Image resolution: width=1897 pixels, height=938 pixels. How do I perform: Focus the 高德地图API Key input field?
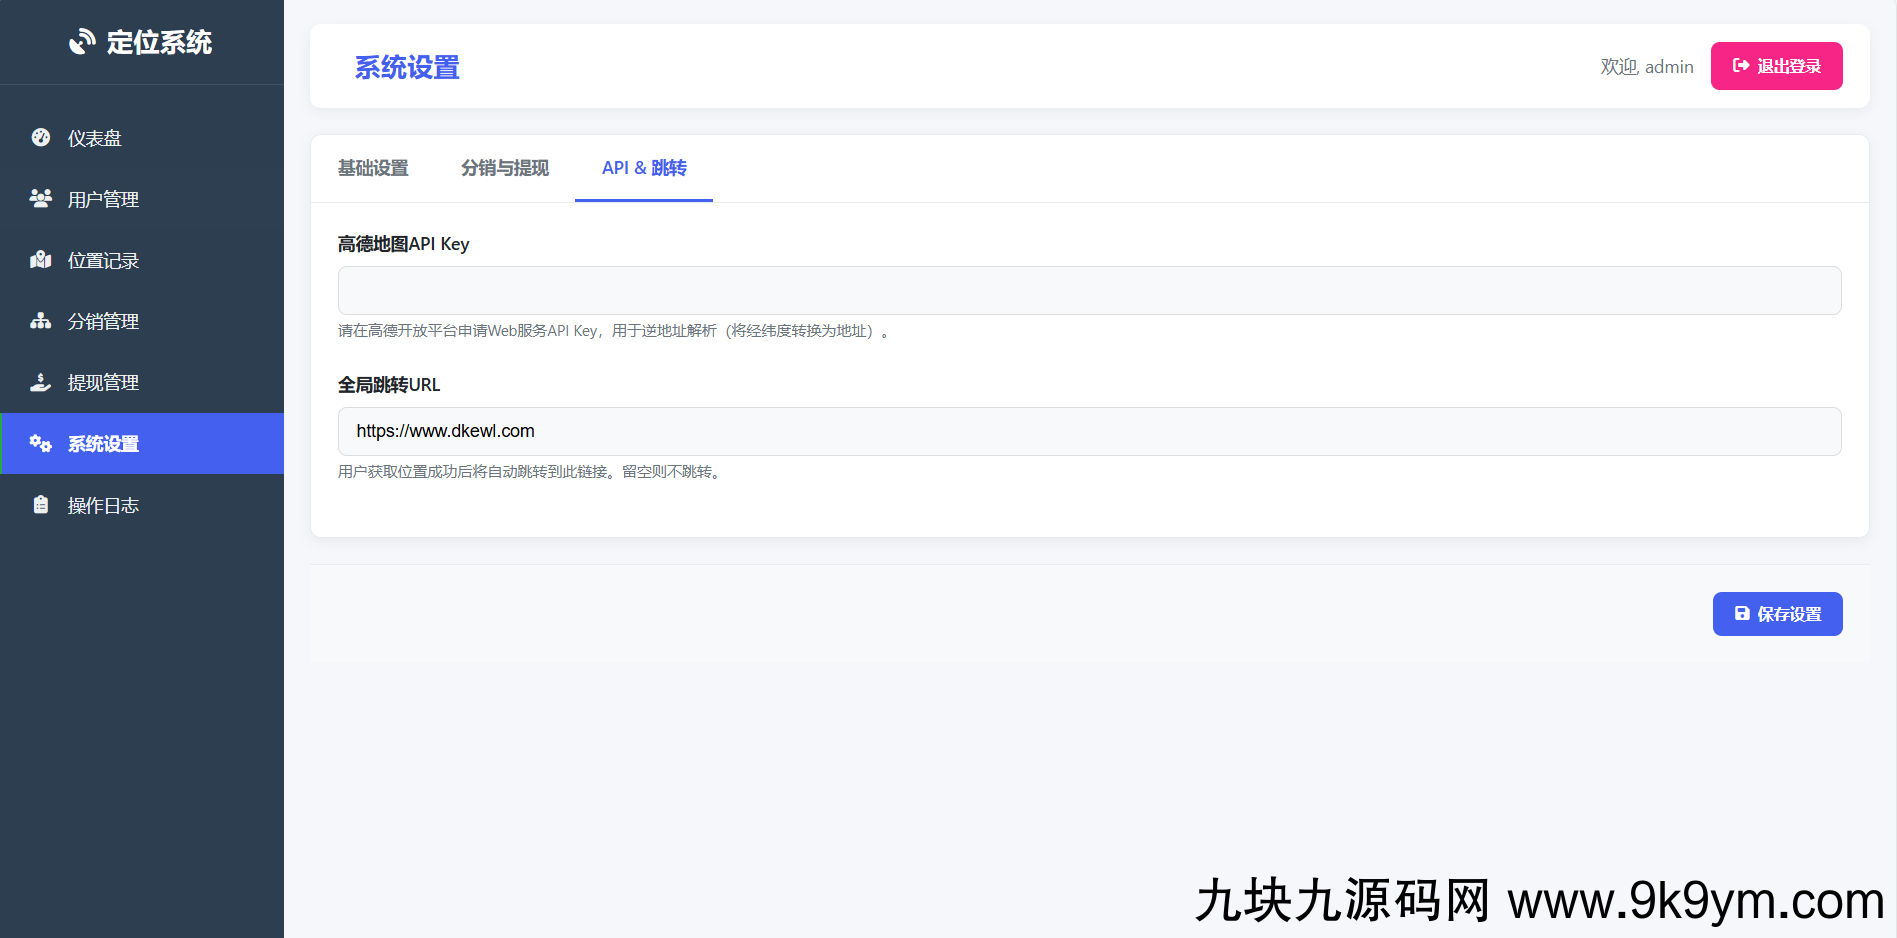(x=1089, y=291)
